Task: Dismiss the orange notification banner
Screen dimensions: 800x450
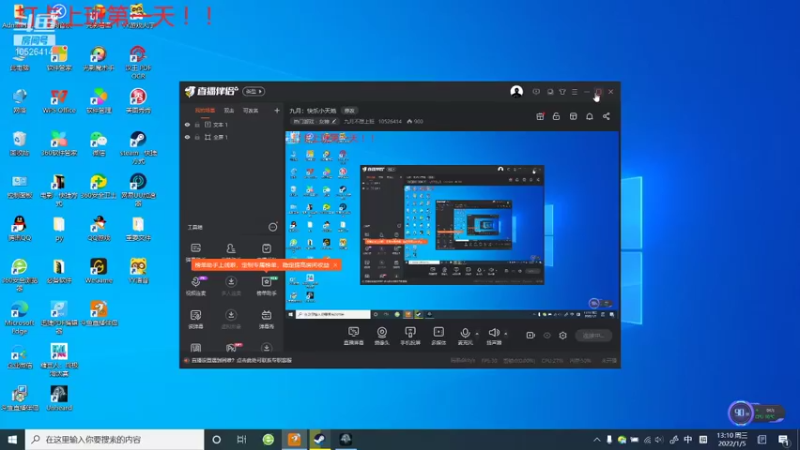Action: tap(335, 265)
